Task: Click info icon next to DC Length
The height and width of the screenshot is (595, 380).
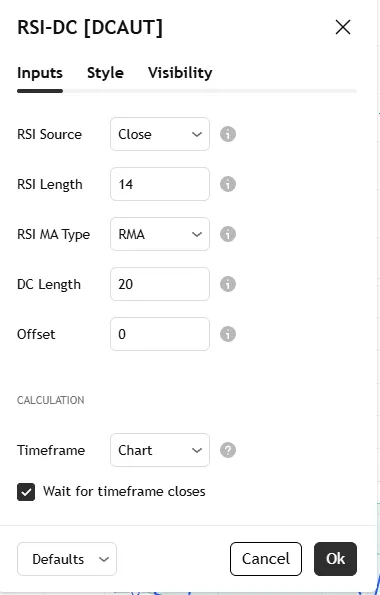Action: [228, 284]
